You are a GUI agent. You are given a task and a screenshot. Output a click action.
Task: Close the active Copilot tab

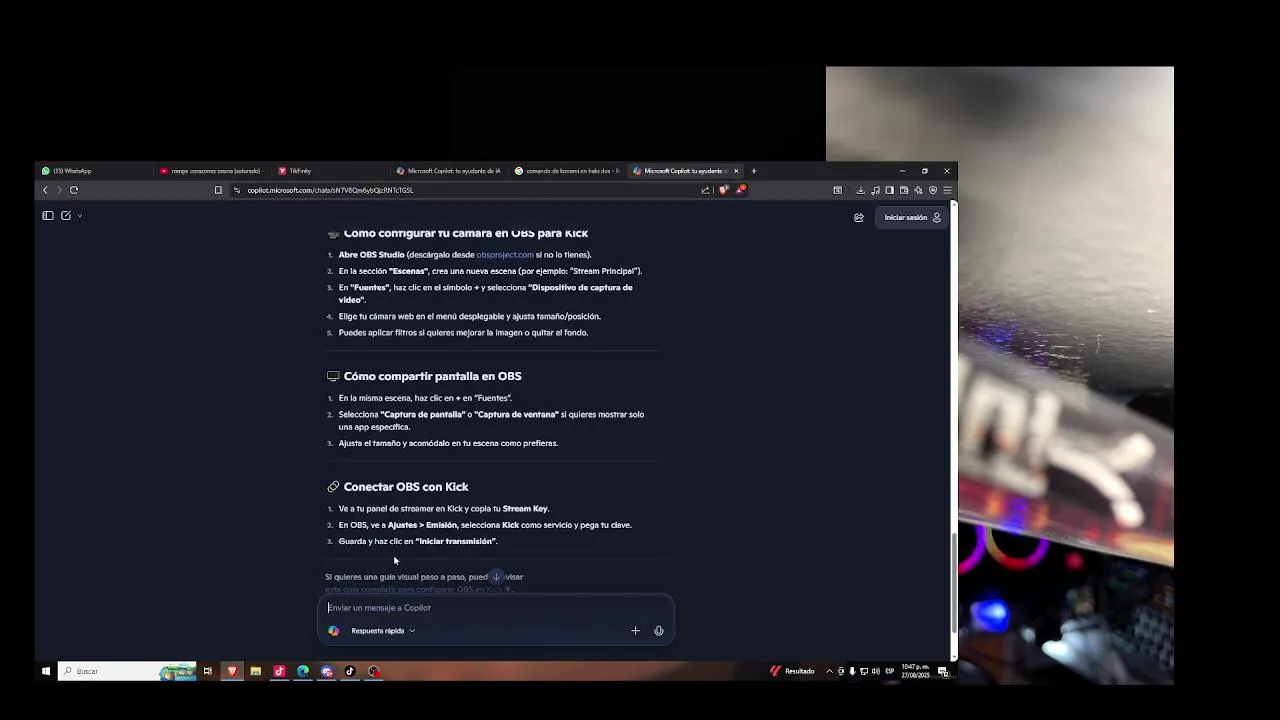point(736,171)
